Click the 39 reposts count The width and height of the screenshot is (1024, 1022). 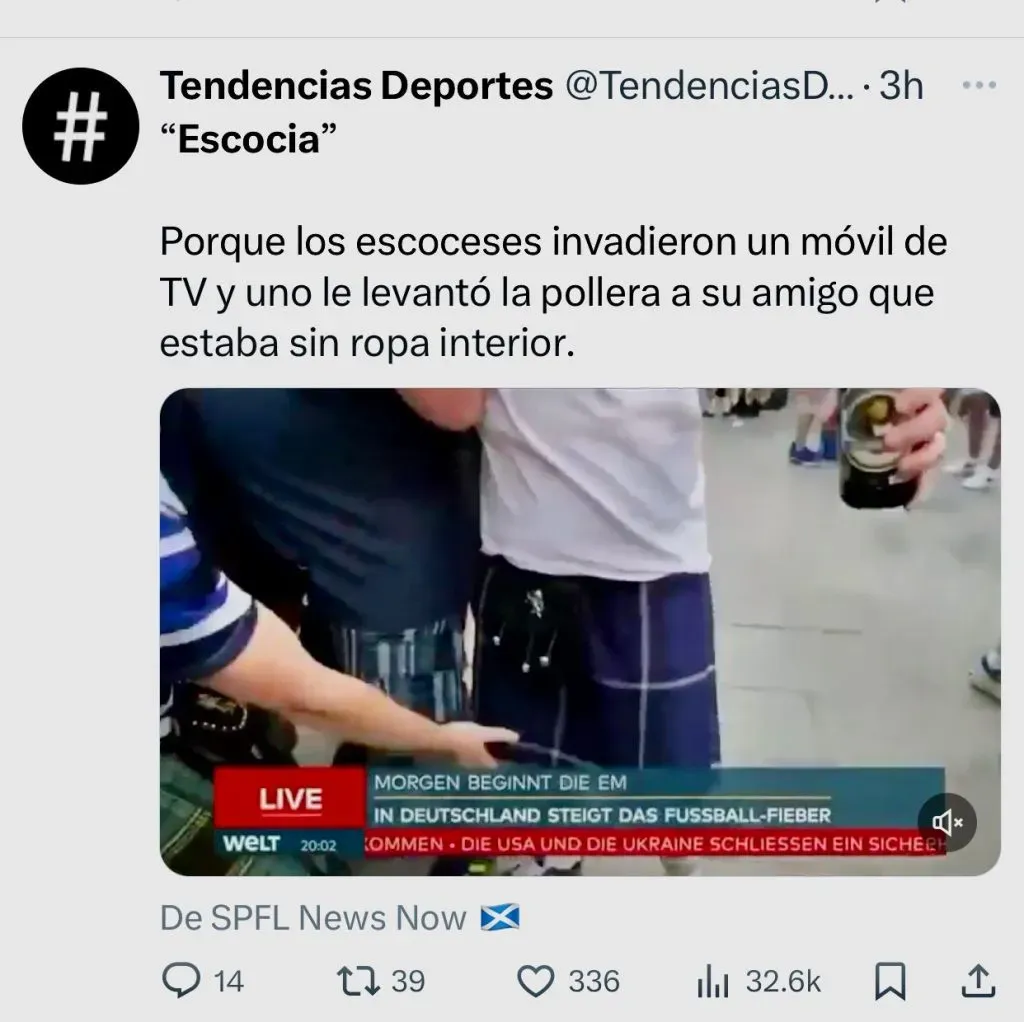[x=408, y=982]
